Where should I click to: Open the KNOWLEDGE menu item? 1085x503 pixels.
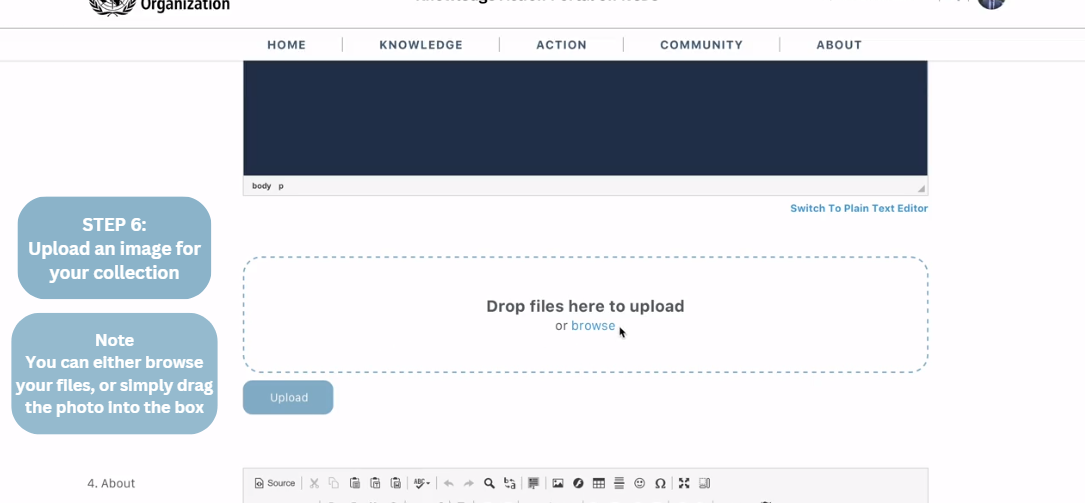pos(421,45)
